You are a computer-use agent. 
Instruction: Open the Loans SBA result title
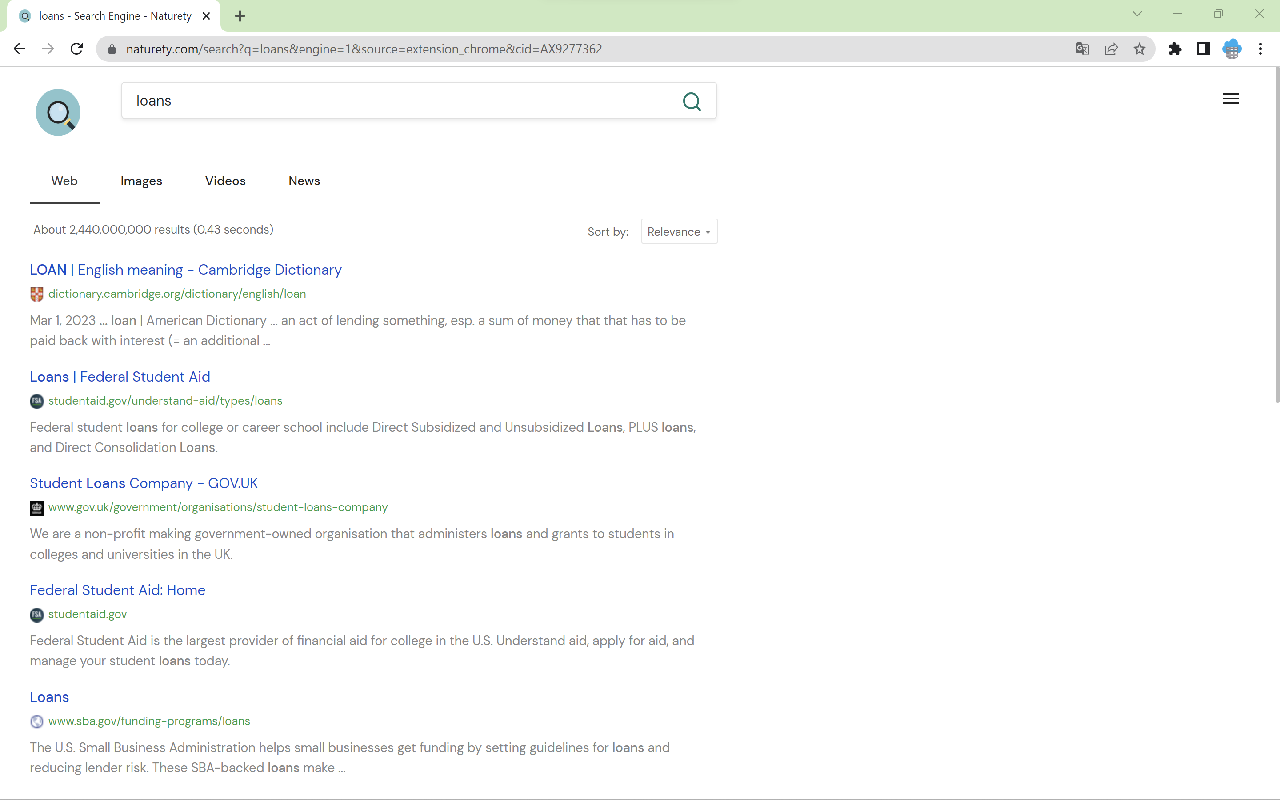49,697
